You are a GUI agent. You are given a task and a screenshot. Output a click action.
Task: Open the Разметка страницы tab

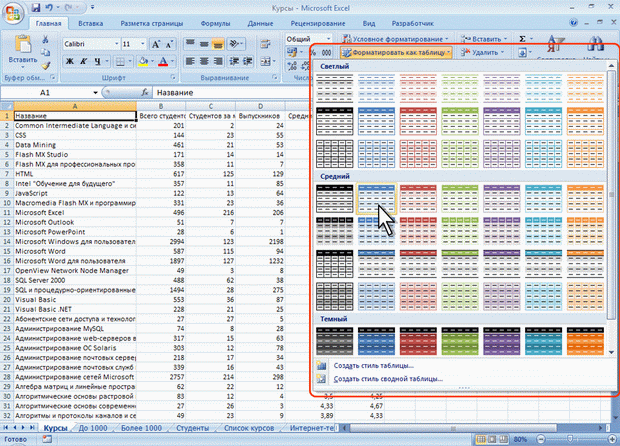(x=152, y=23)
